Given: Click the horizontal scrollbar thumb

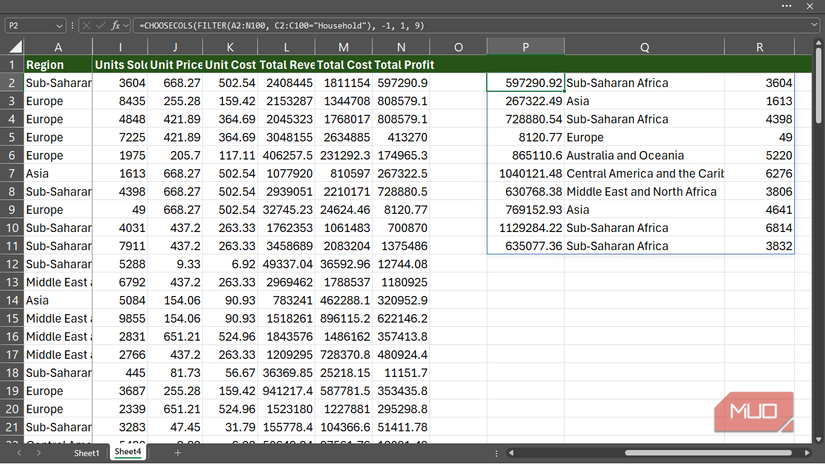Looking at the screenshot, I should point(708,452).
